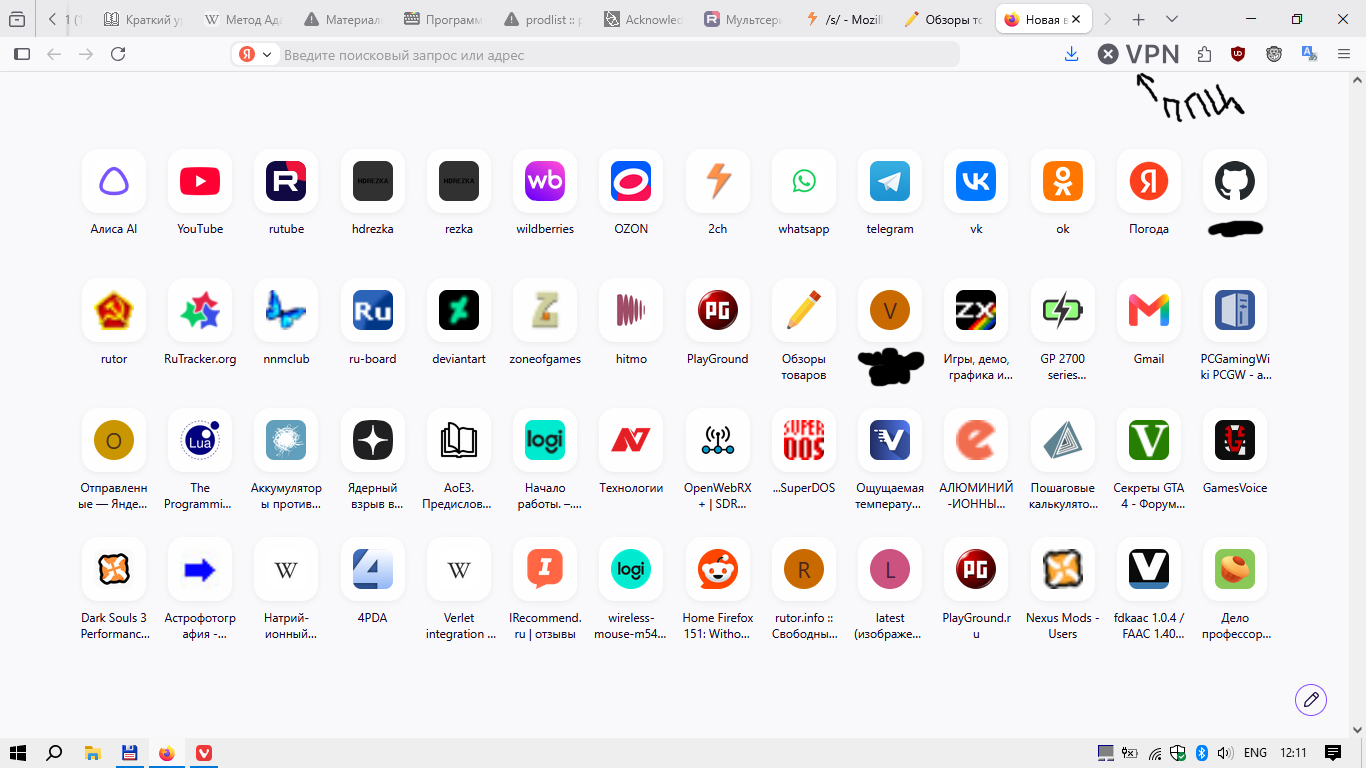Open the tab overview button left of tabs
This screenshot has width=1366, height=768.
pyautogui.click(x=17, y=19)
